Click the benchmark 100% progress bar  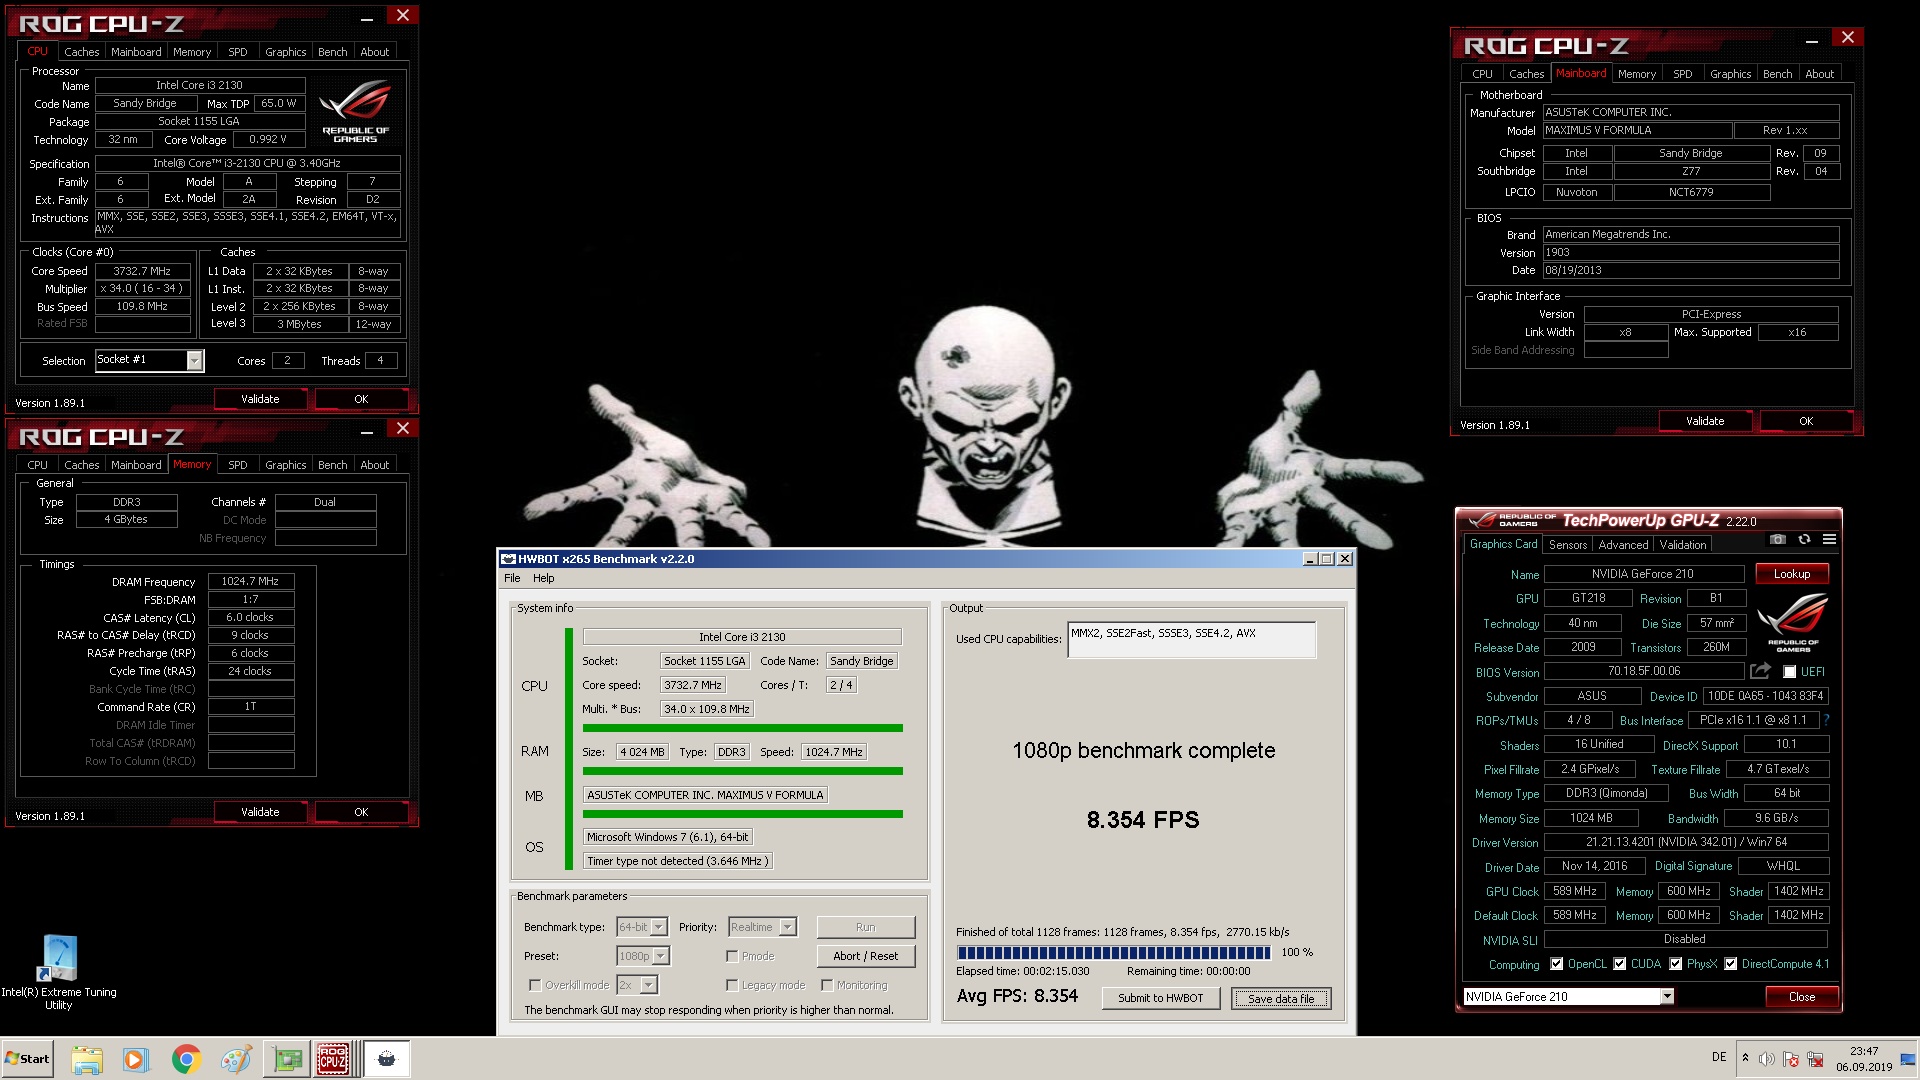tap(1114, 952)
